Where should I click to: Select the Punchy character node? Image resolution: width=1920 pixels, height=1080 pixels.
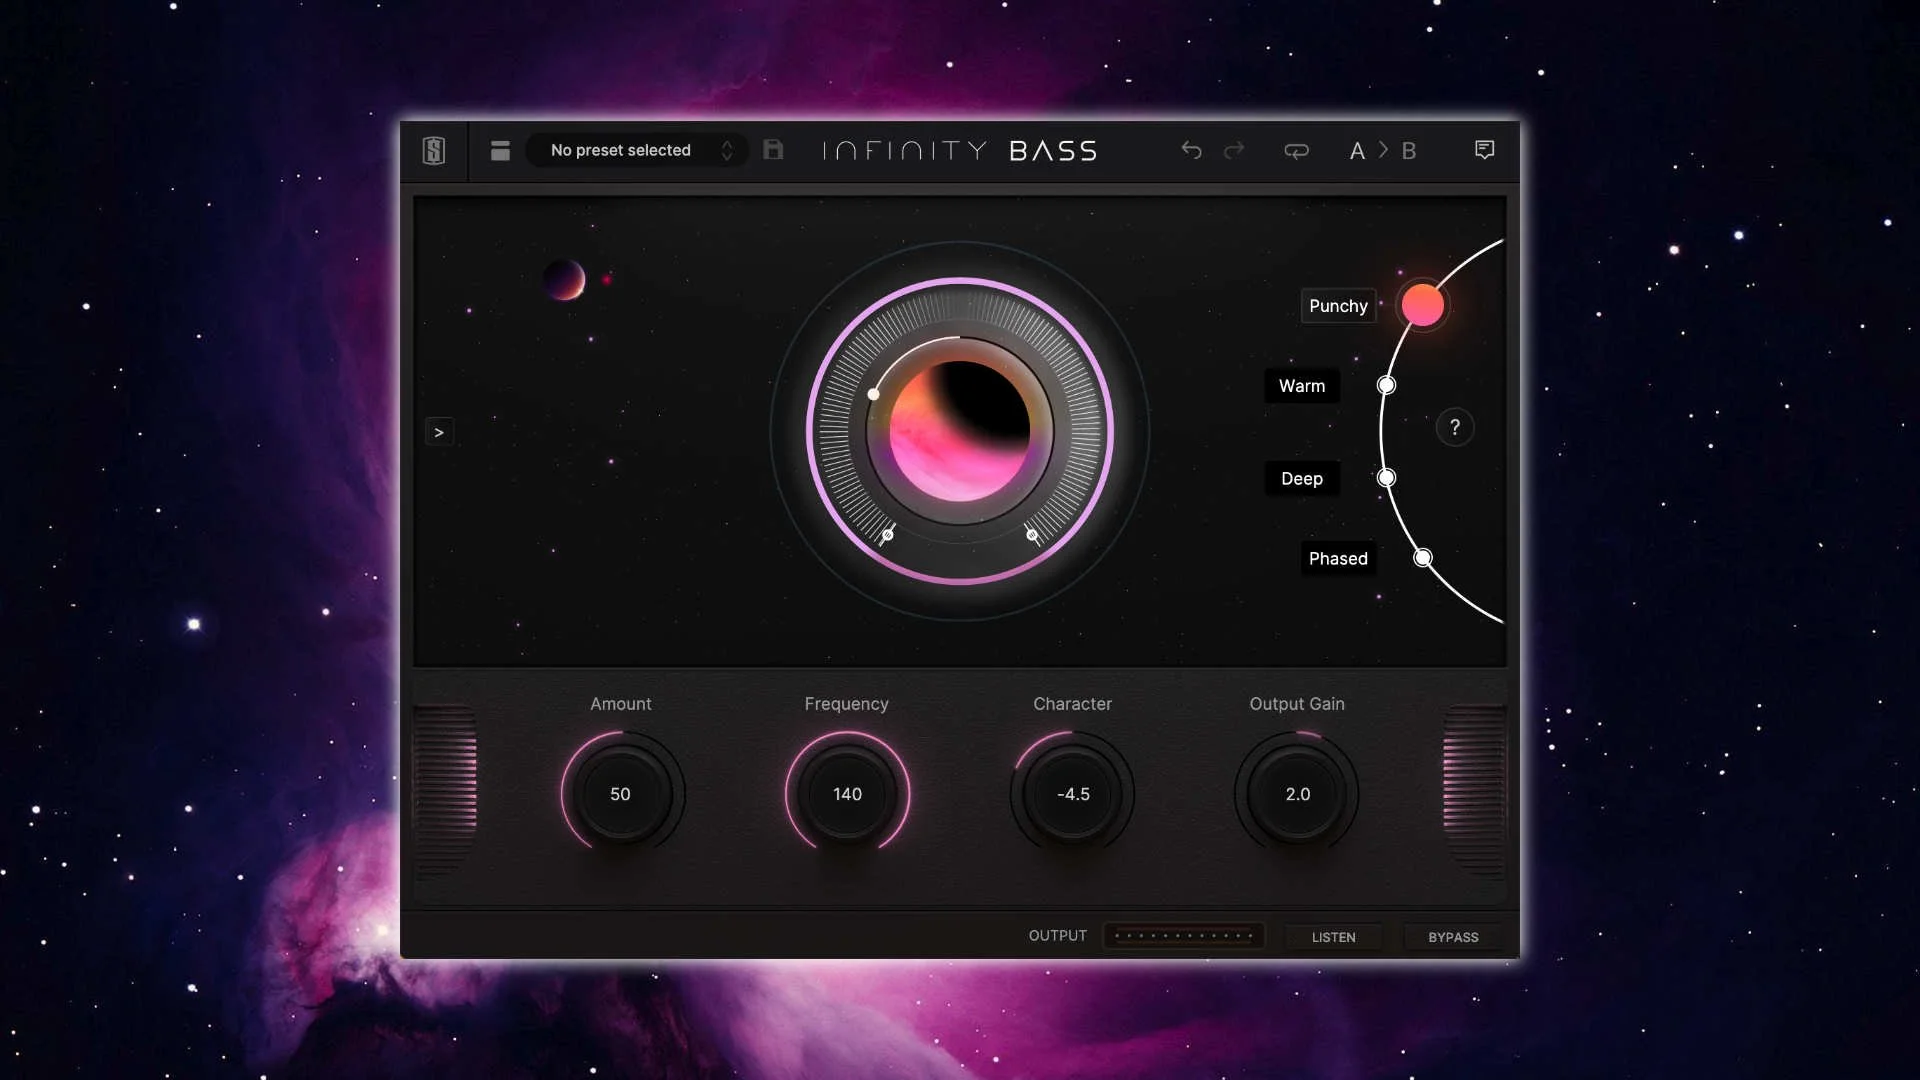click(x=1422, y=305)
